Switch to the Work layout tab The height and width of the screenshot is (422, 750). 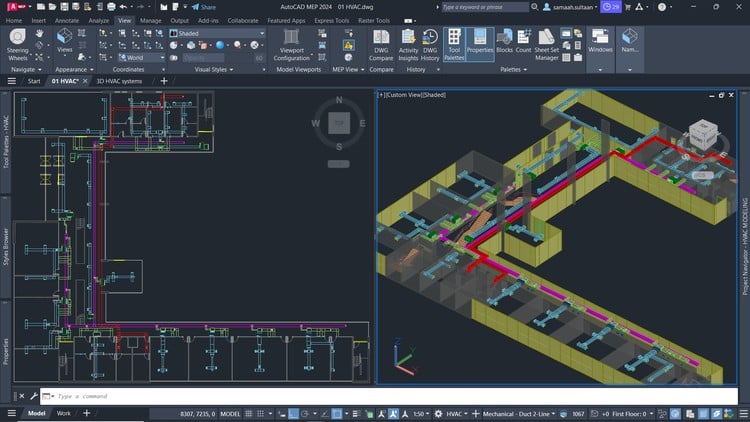pos(64,413)
